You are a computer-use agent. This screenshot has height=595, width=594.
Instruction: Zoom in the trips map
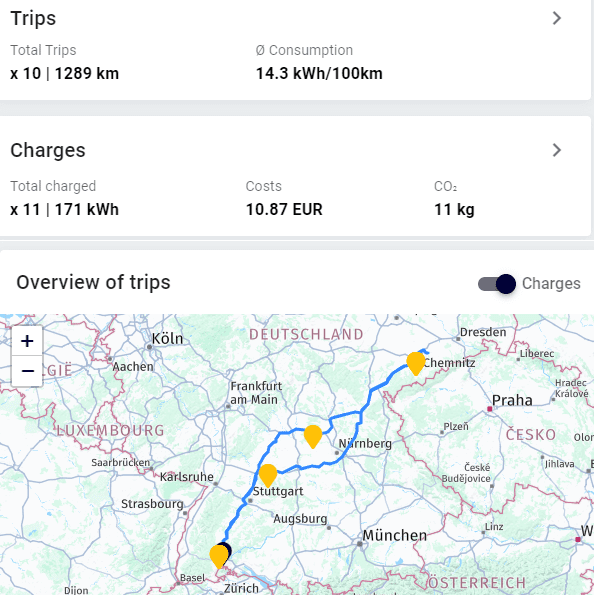click(27, 341)
